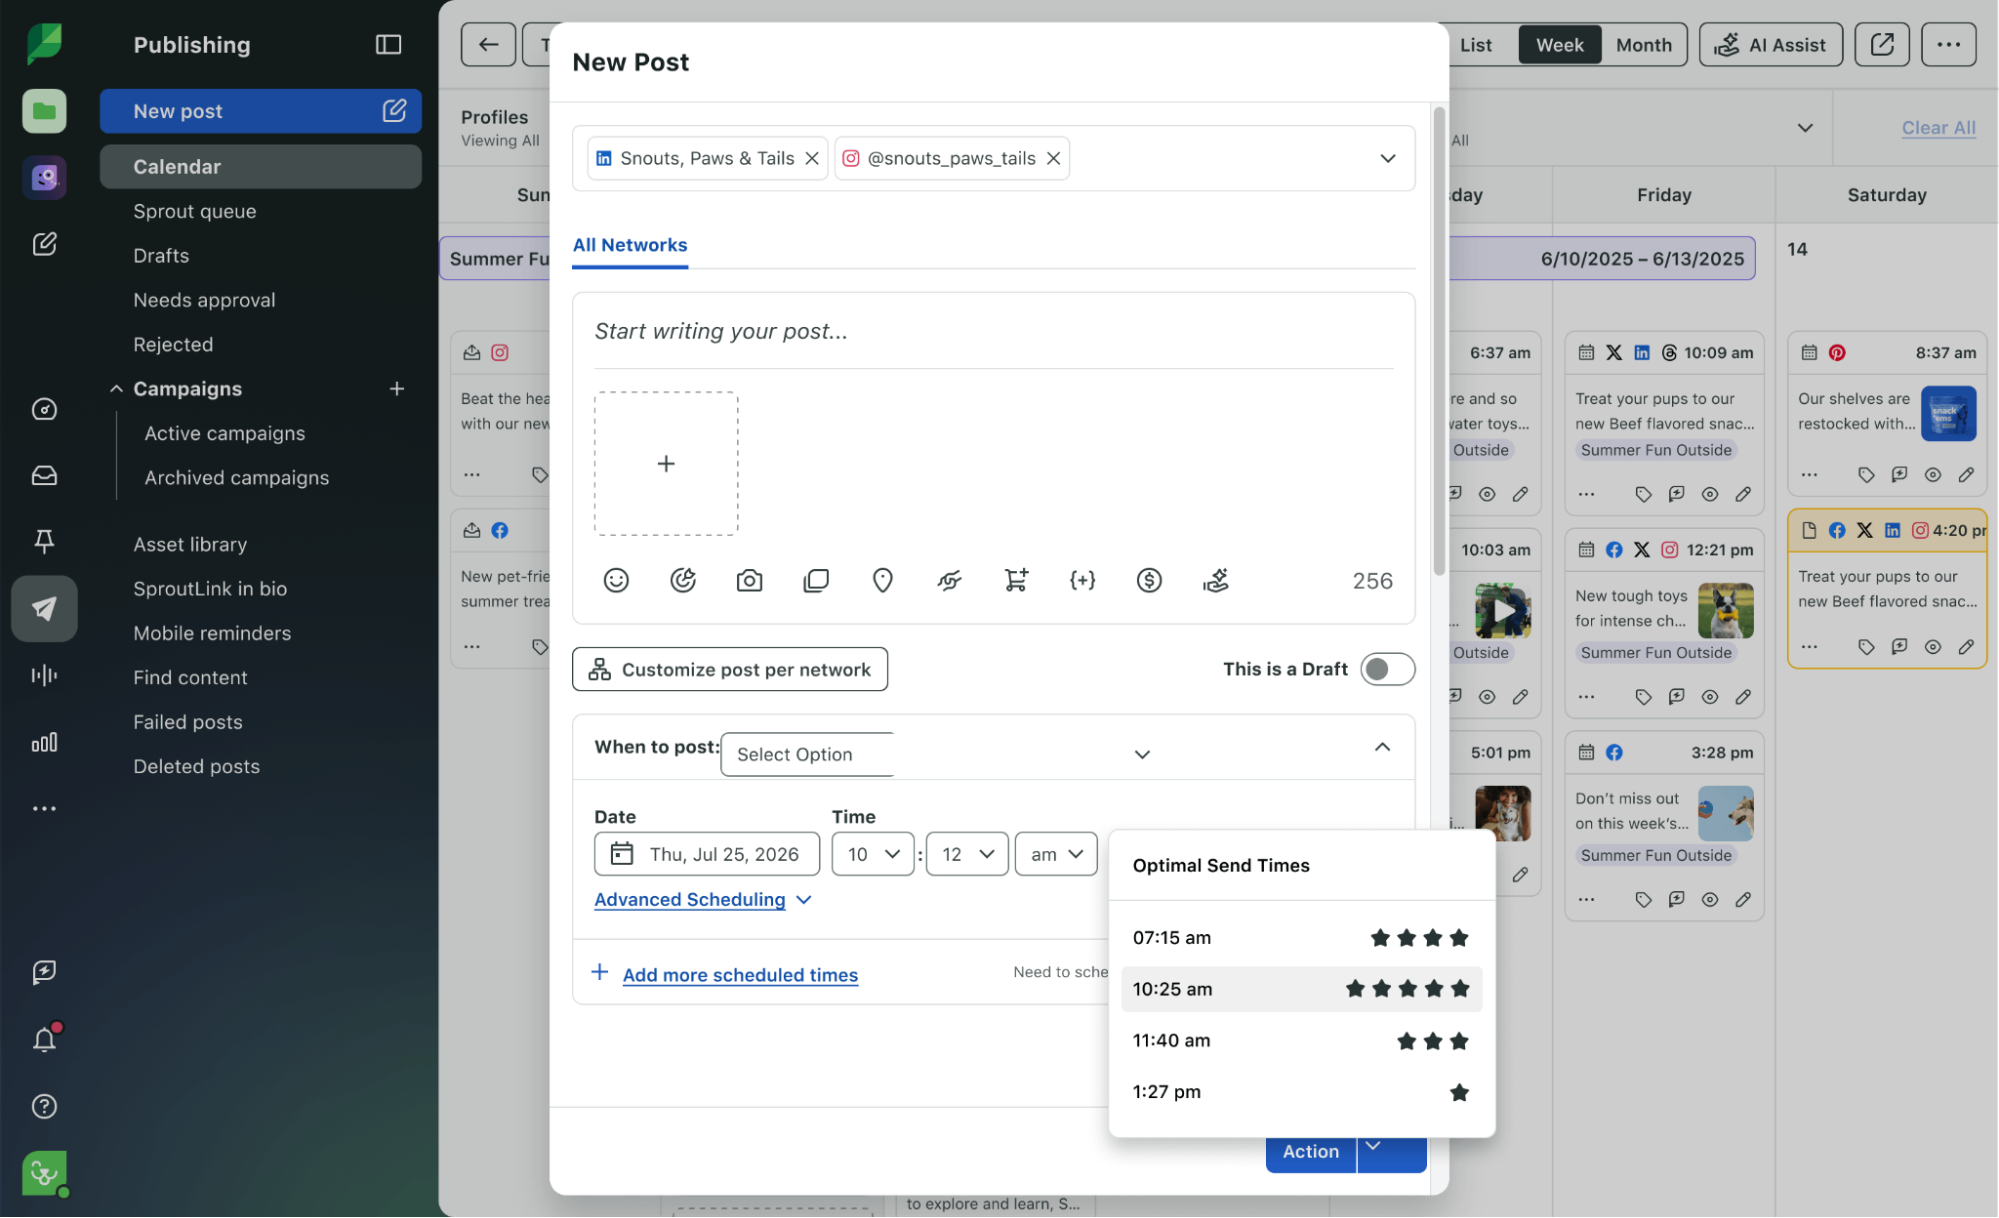Collapse the Publishing sidebar panel icon

click(x=388, y=45)
